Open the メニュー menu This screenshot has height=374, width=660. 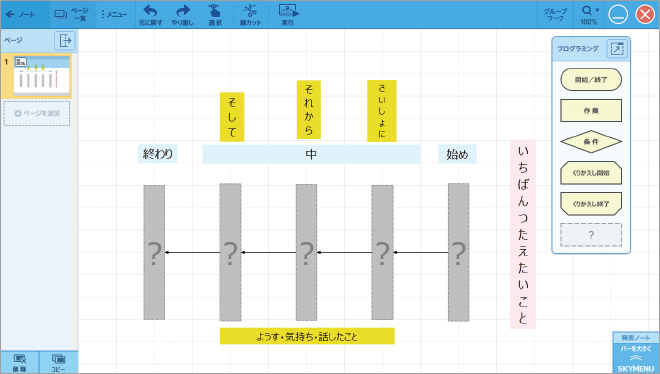pyautogui.click(x=114, y=14)
